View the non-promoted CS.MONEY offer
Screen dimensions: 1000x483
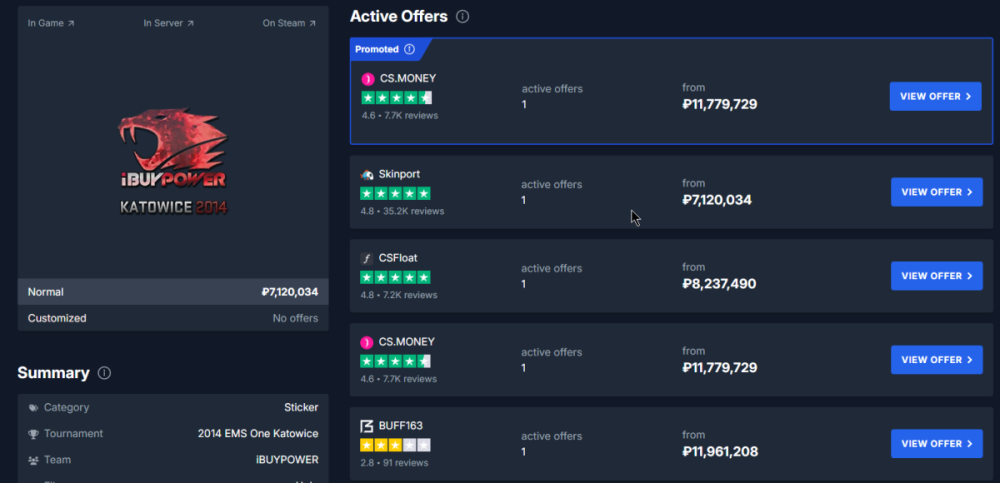[x=937, y=360]
